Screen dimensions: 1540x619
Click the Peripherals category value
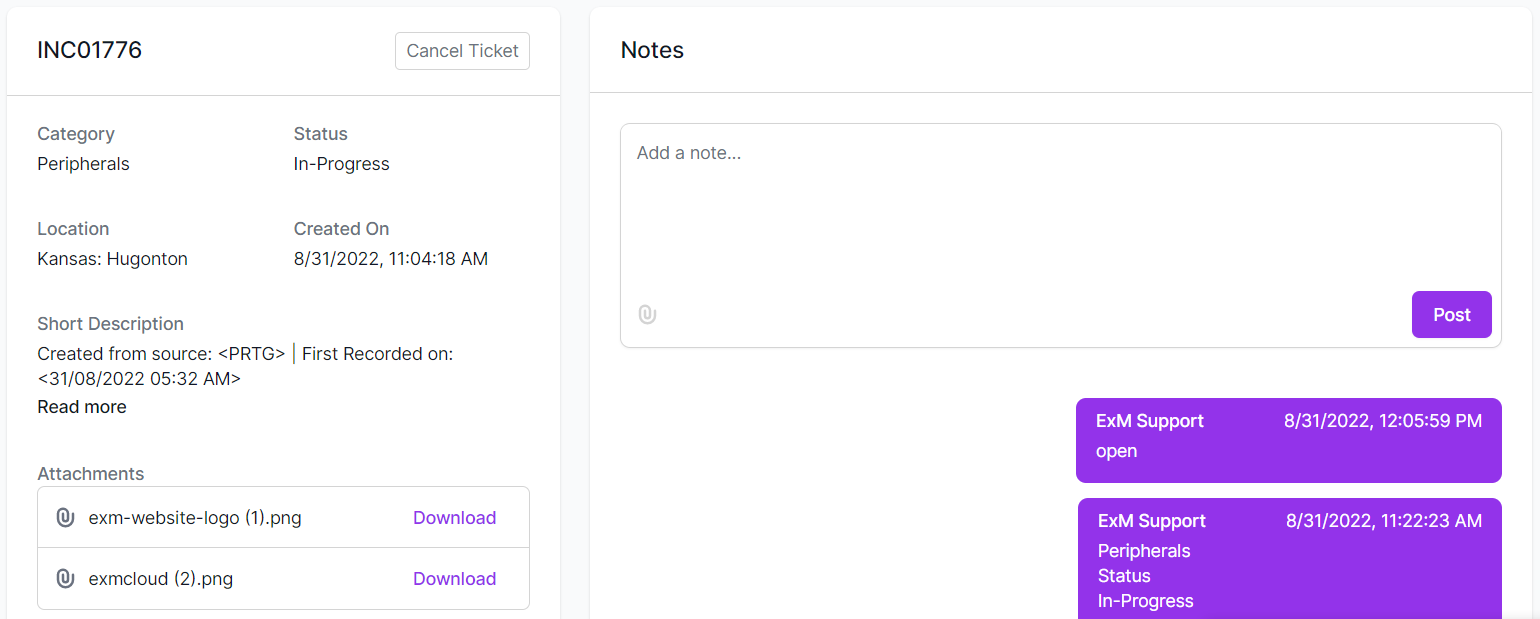point(83,164)
